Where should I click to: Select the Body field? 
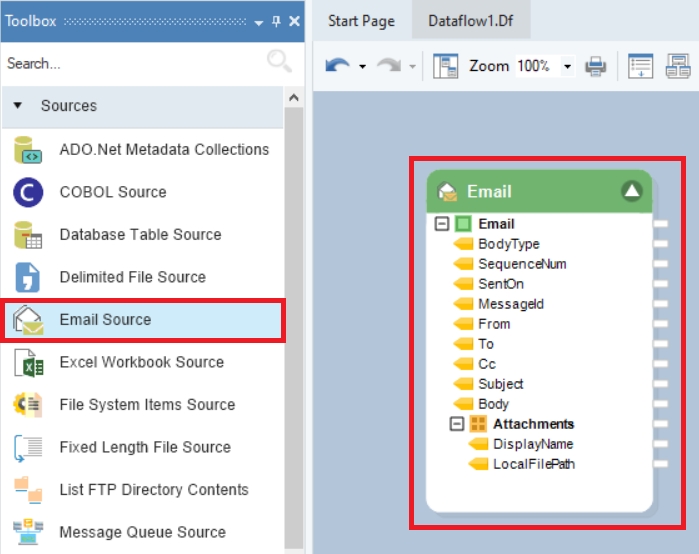[x=493, y=404]
